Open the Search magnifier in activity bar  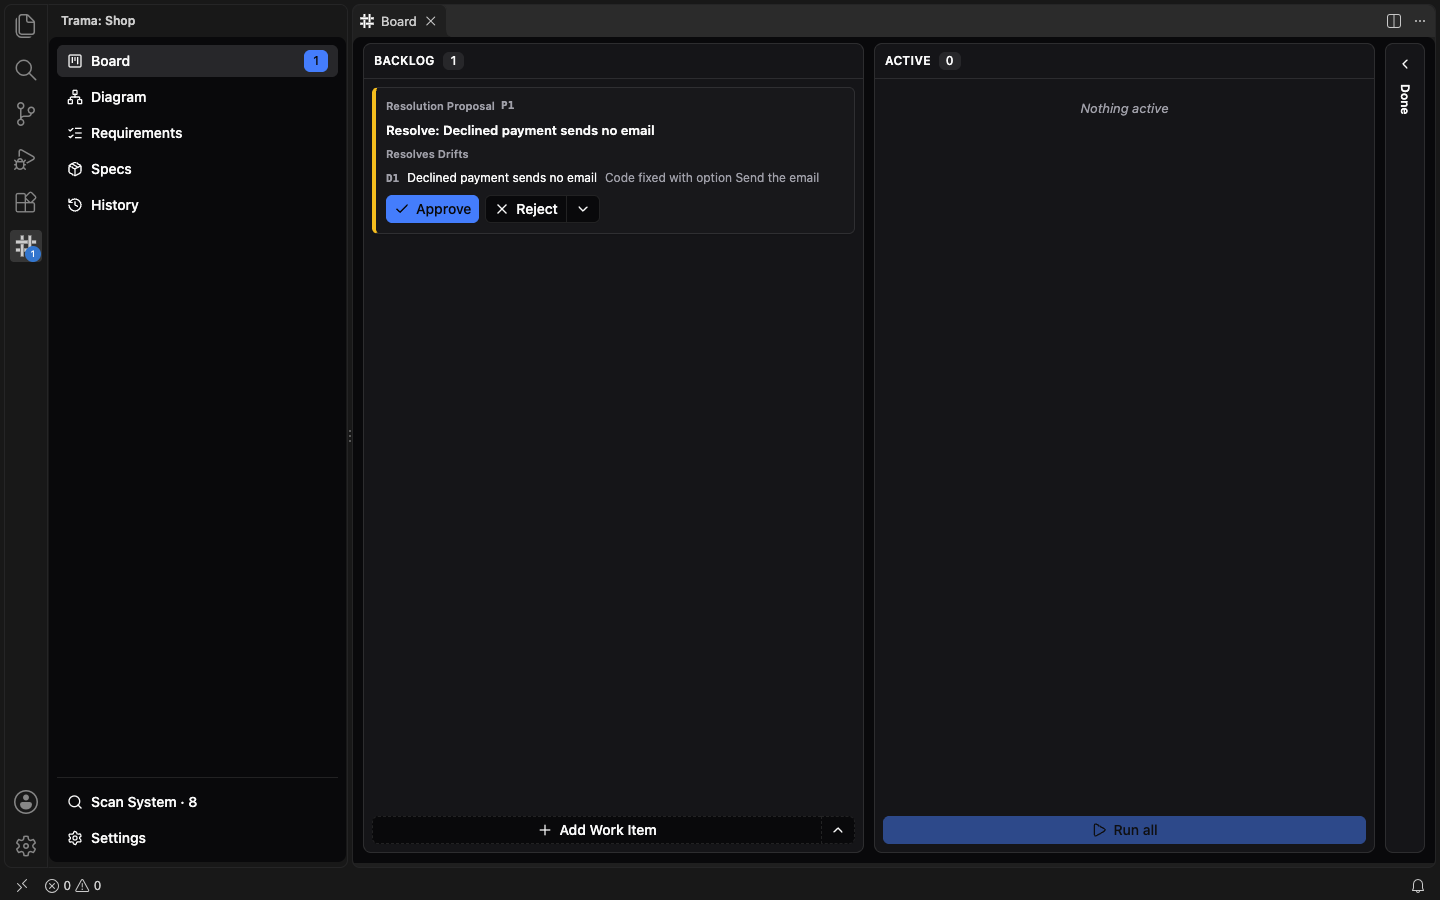click(26, 69)
